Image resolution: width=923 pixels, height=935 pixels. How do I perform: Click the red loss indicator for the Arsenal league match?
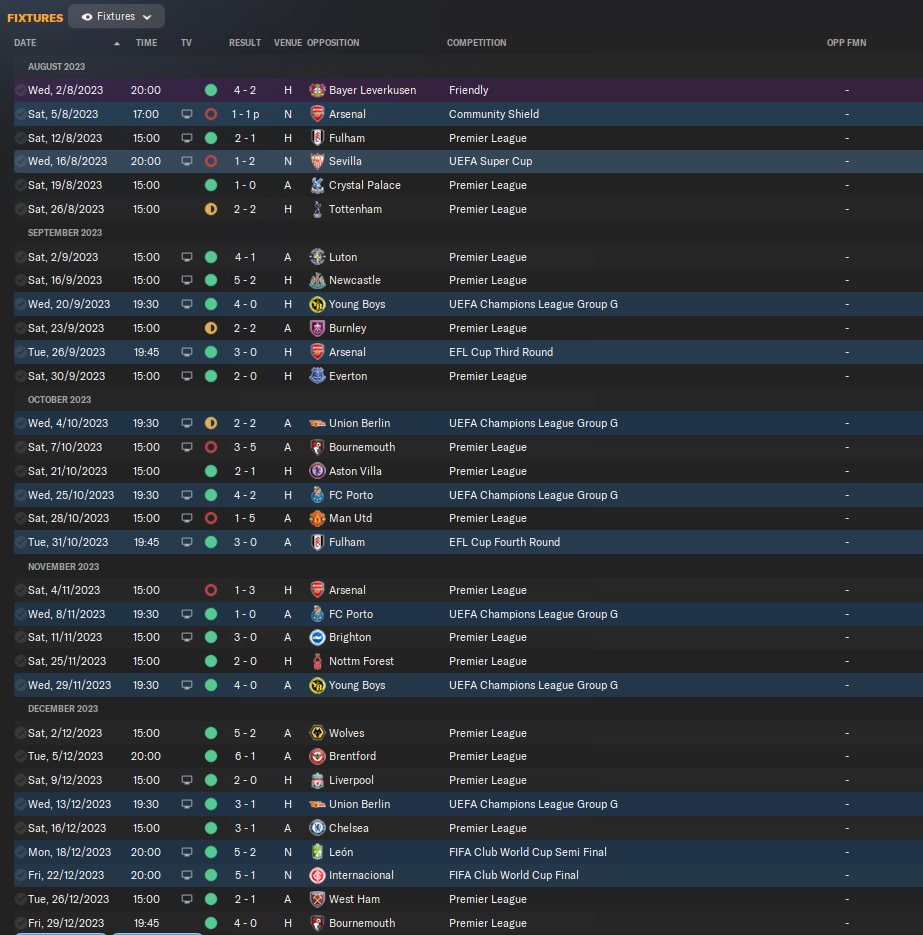pos(211,590)
